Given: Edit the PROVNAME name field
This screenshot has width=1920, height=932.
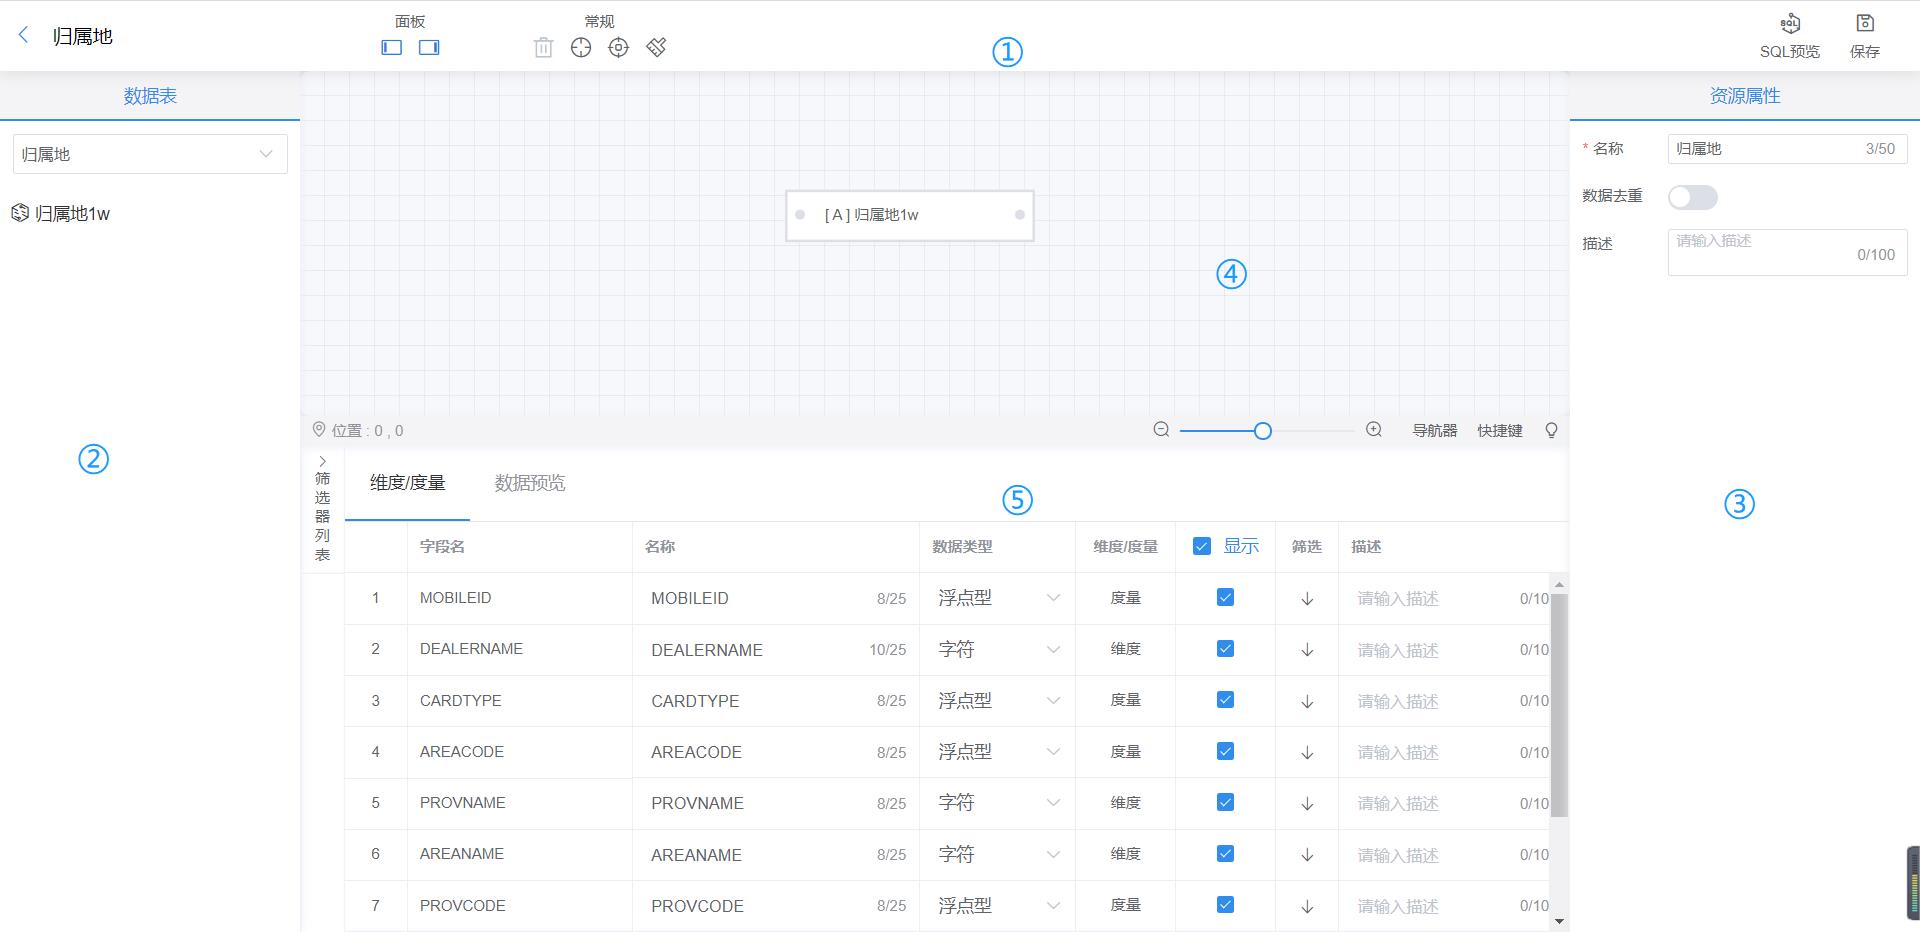Looking at the screenshot, I should pos(778,803).
